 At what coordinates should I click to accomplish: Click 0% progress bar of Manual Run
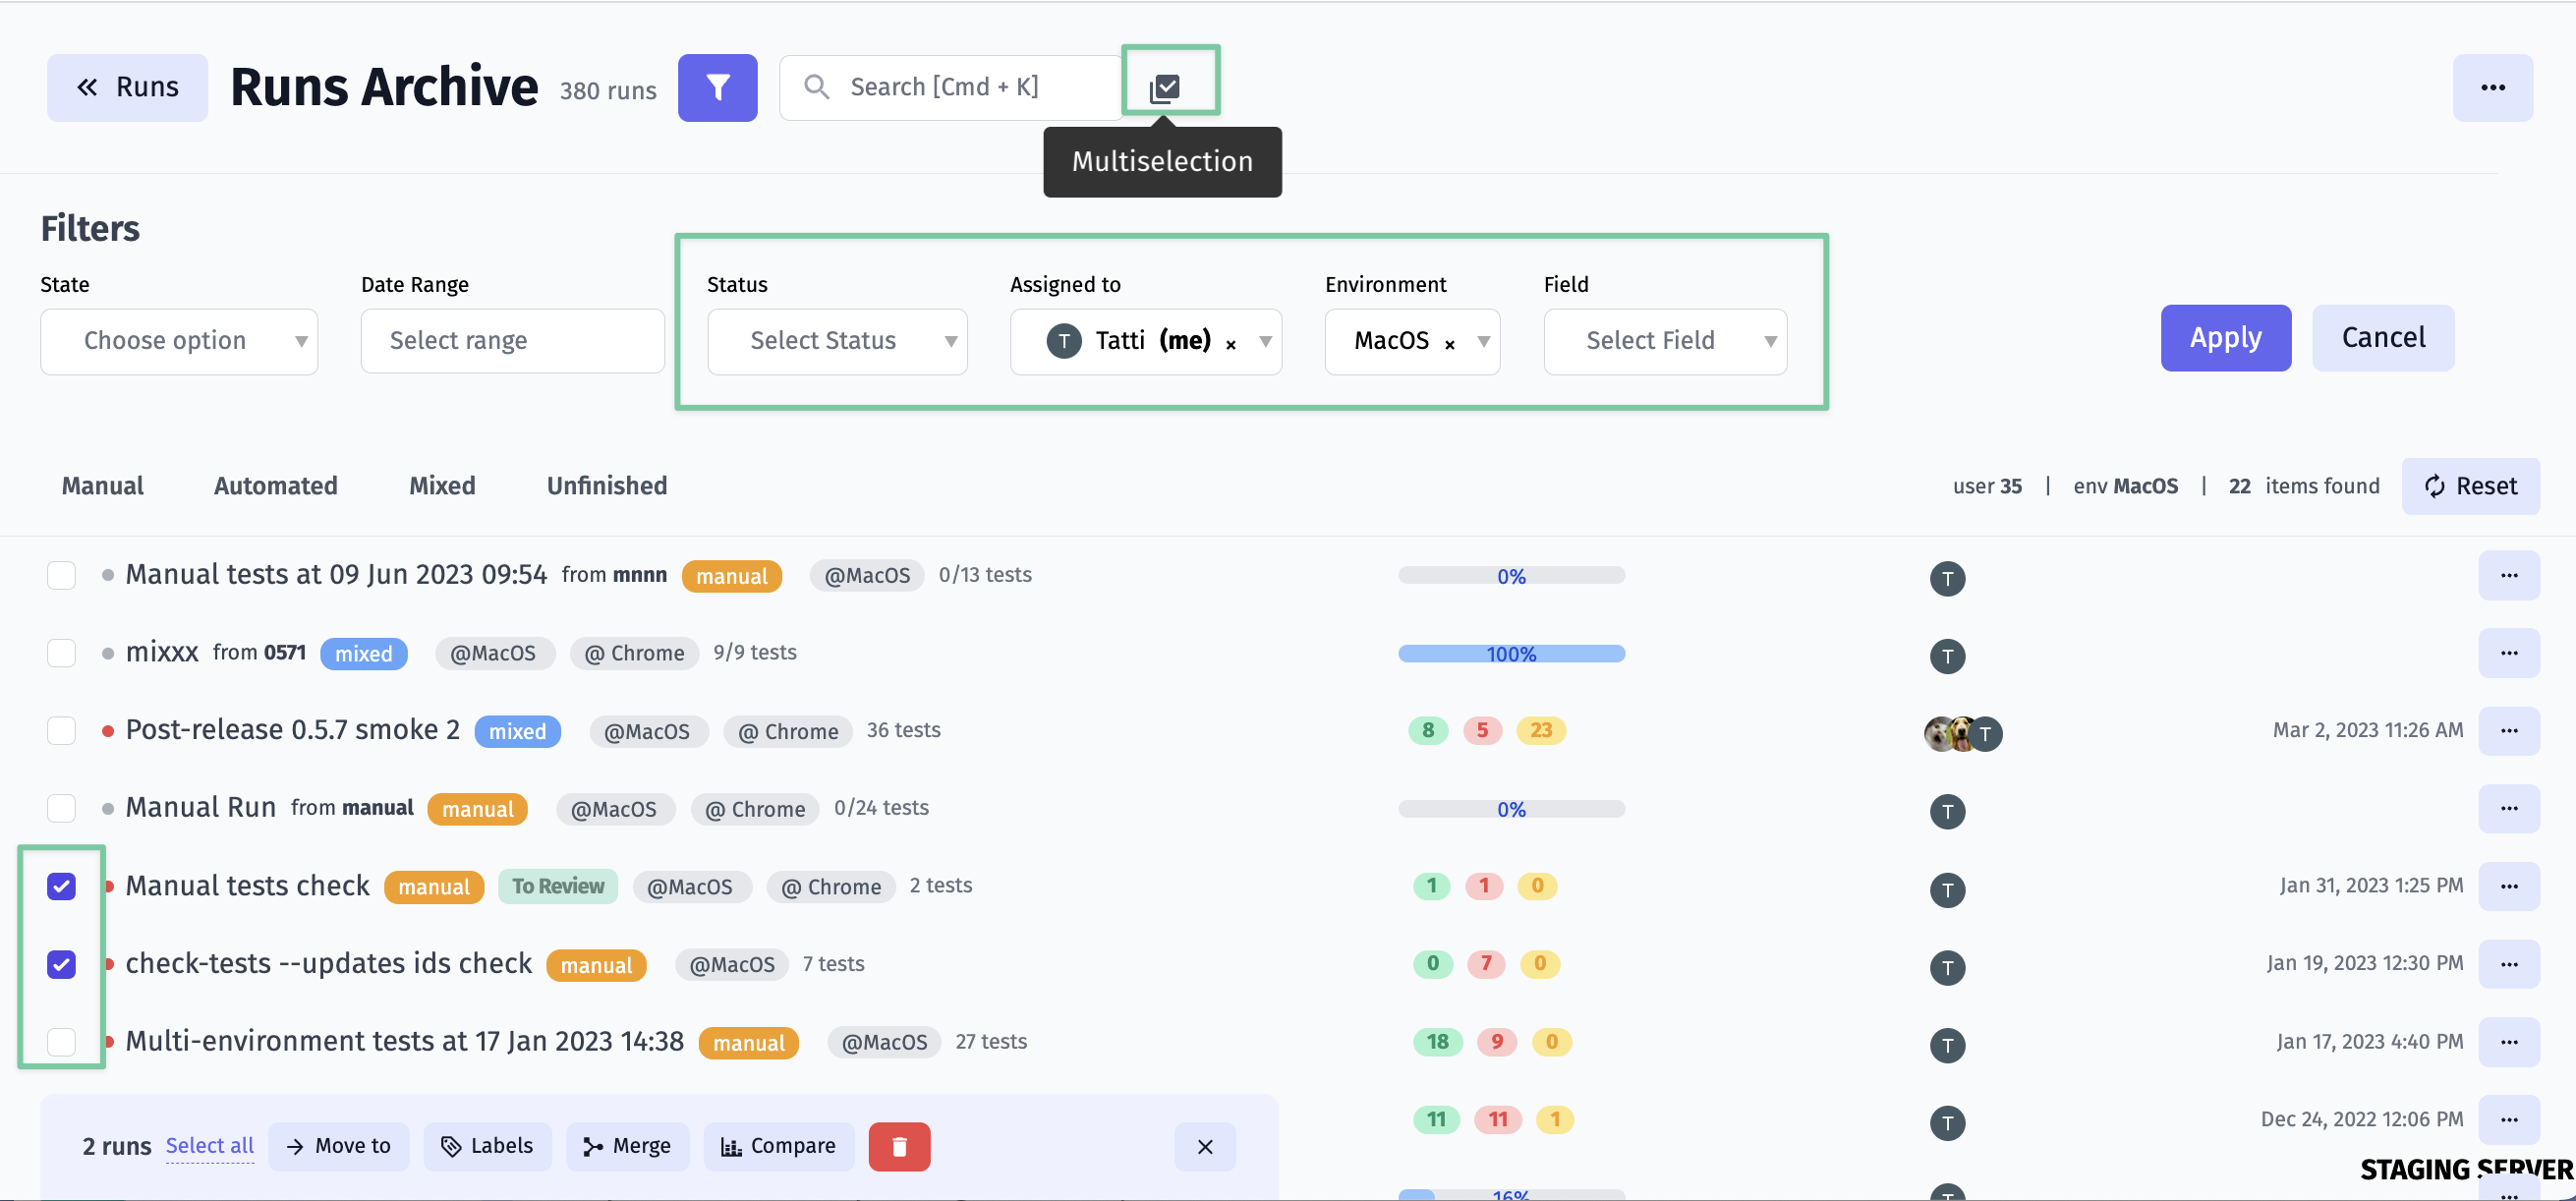tap(1511, 809)
